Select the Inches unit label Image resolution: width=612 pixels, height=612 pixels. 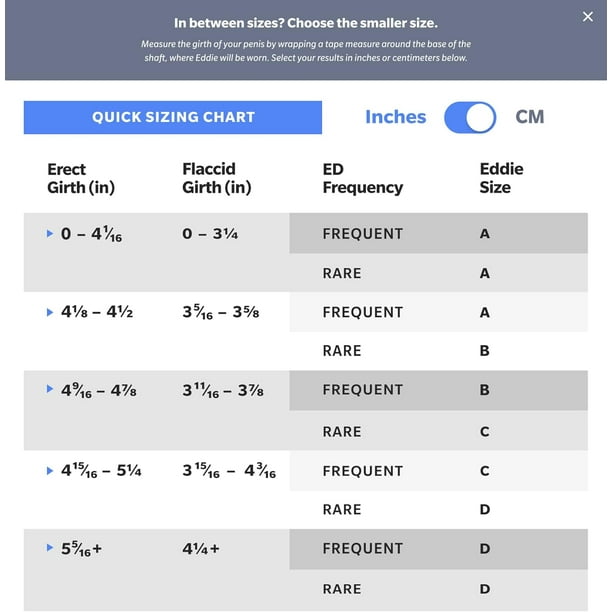click(395, 117)
